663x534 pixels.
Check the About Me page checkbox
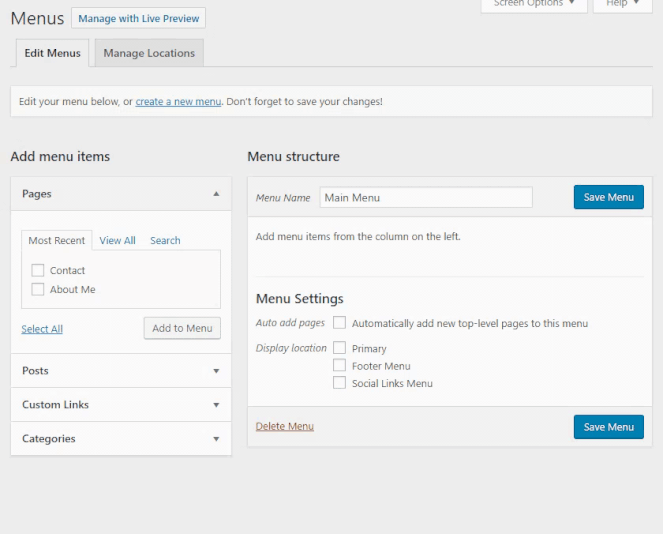[38, 289]
